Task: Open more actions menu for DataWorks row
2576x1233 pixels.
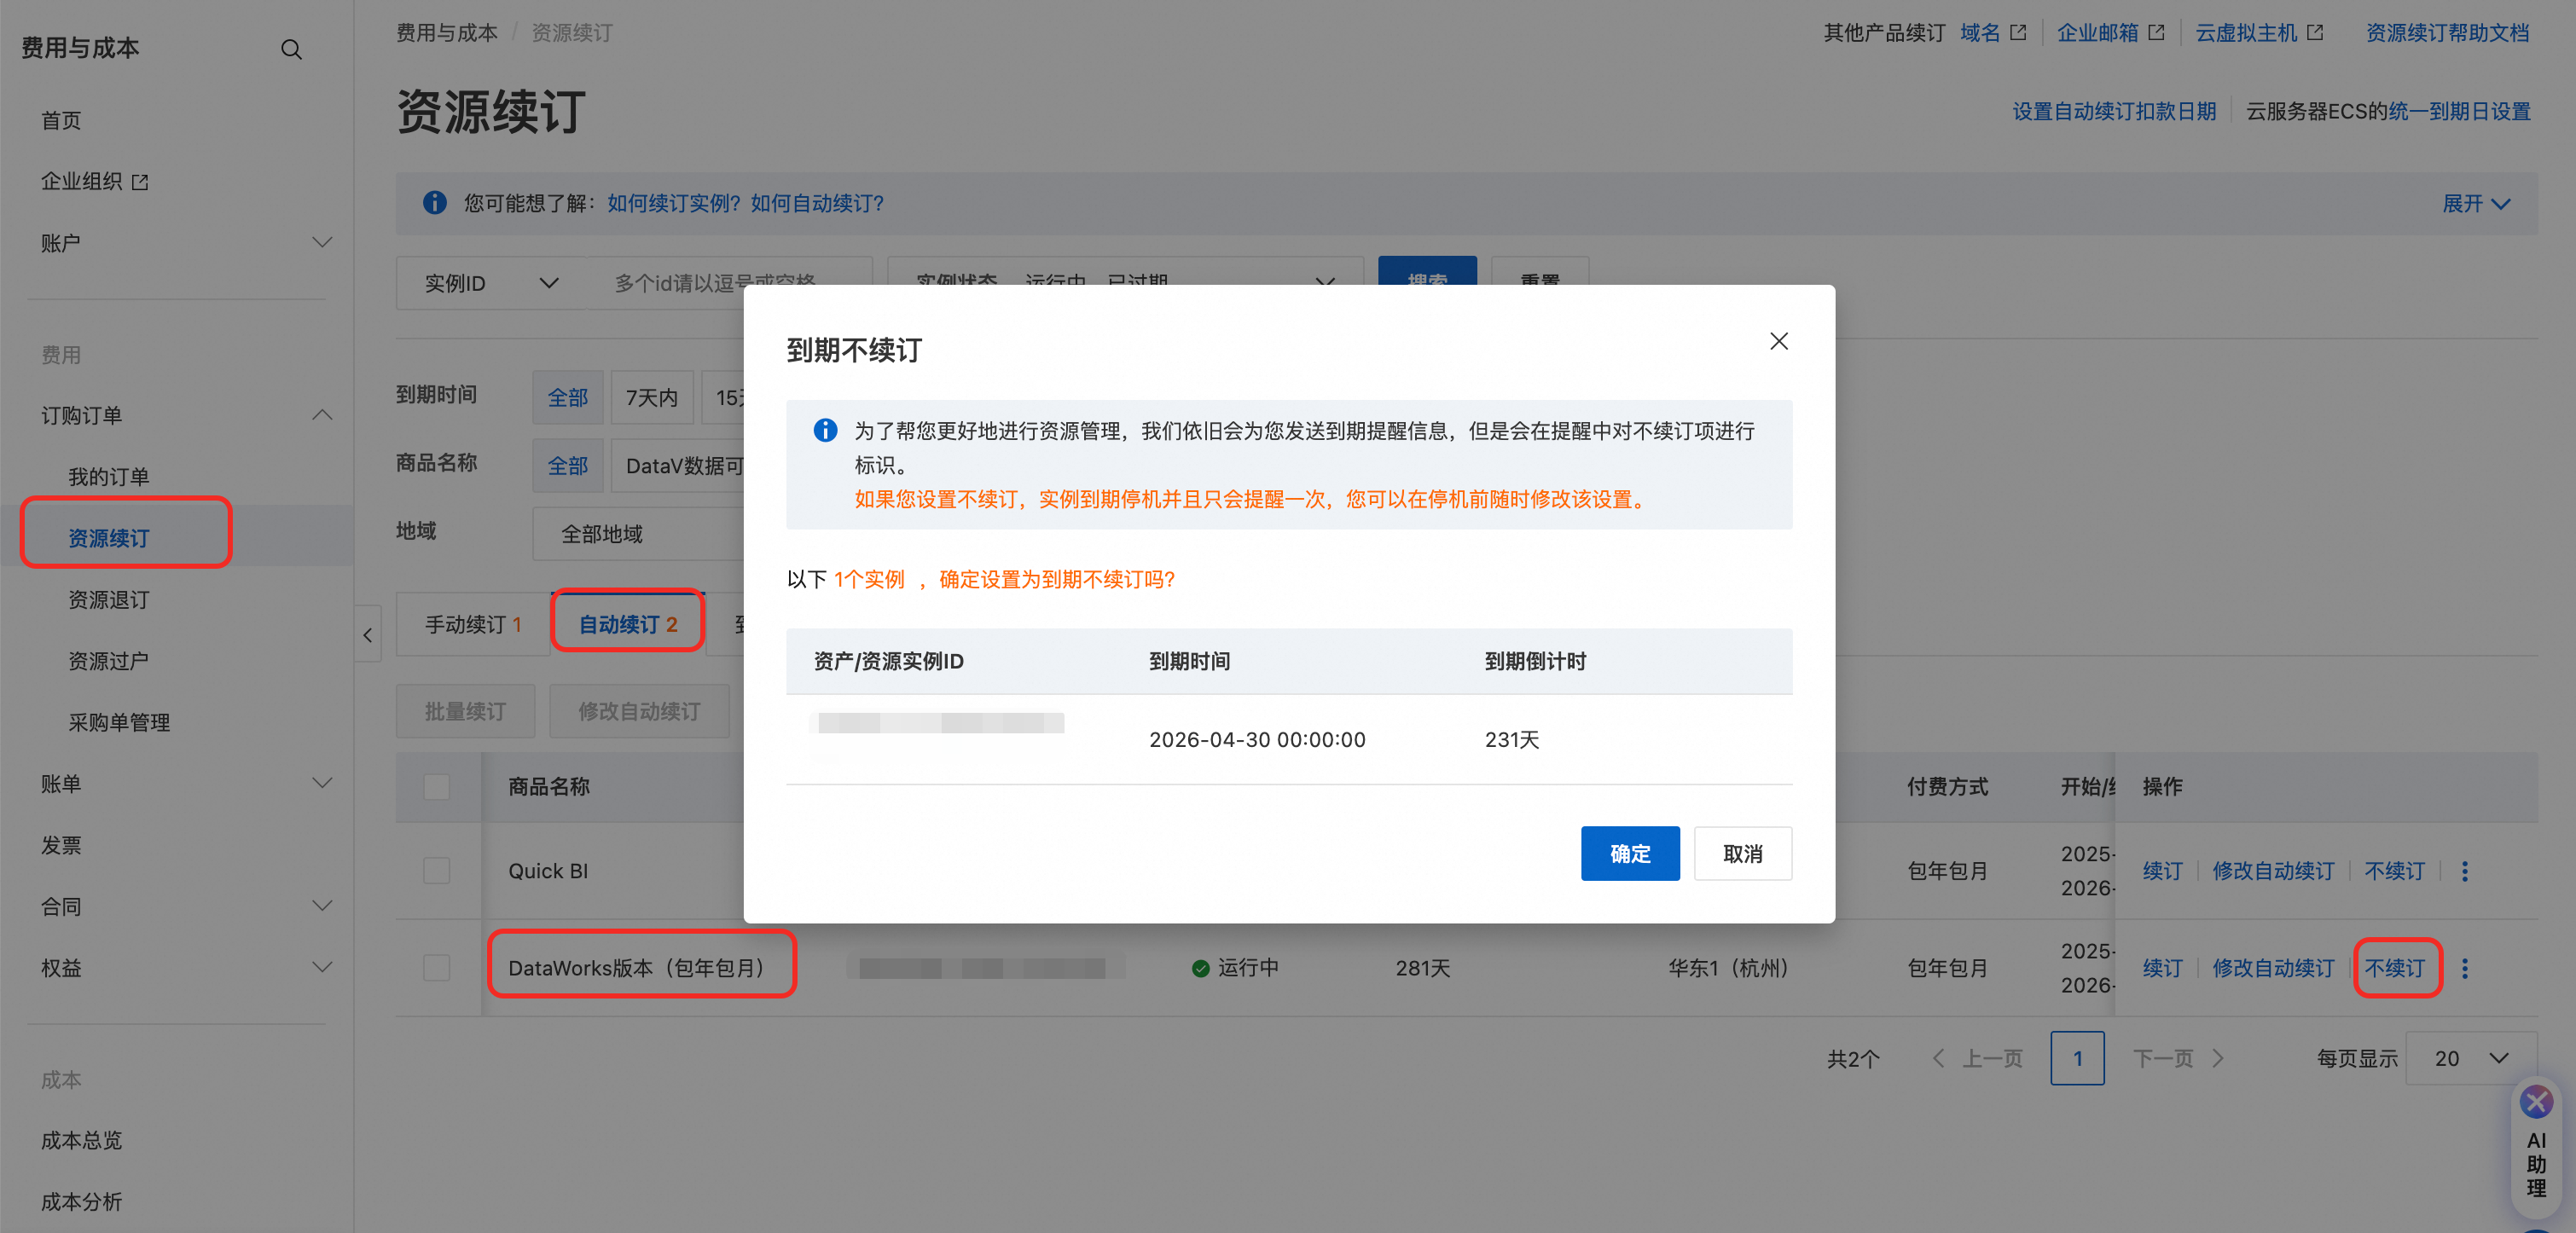Action: pyautogui.click(x=2464, y=968)
